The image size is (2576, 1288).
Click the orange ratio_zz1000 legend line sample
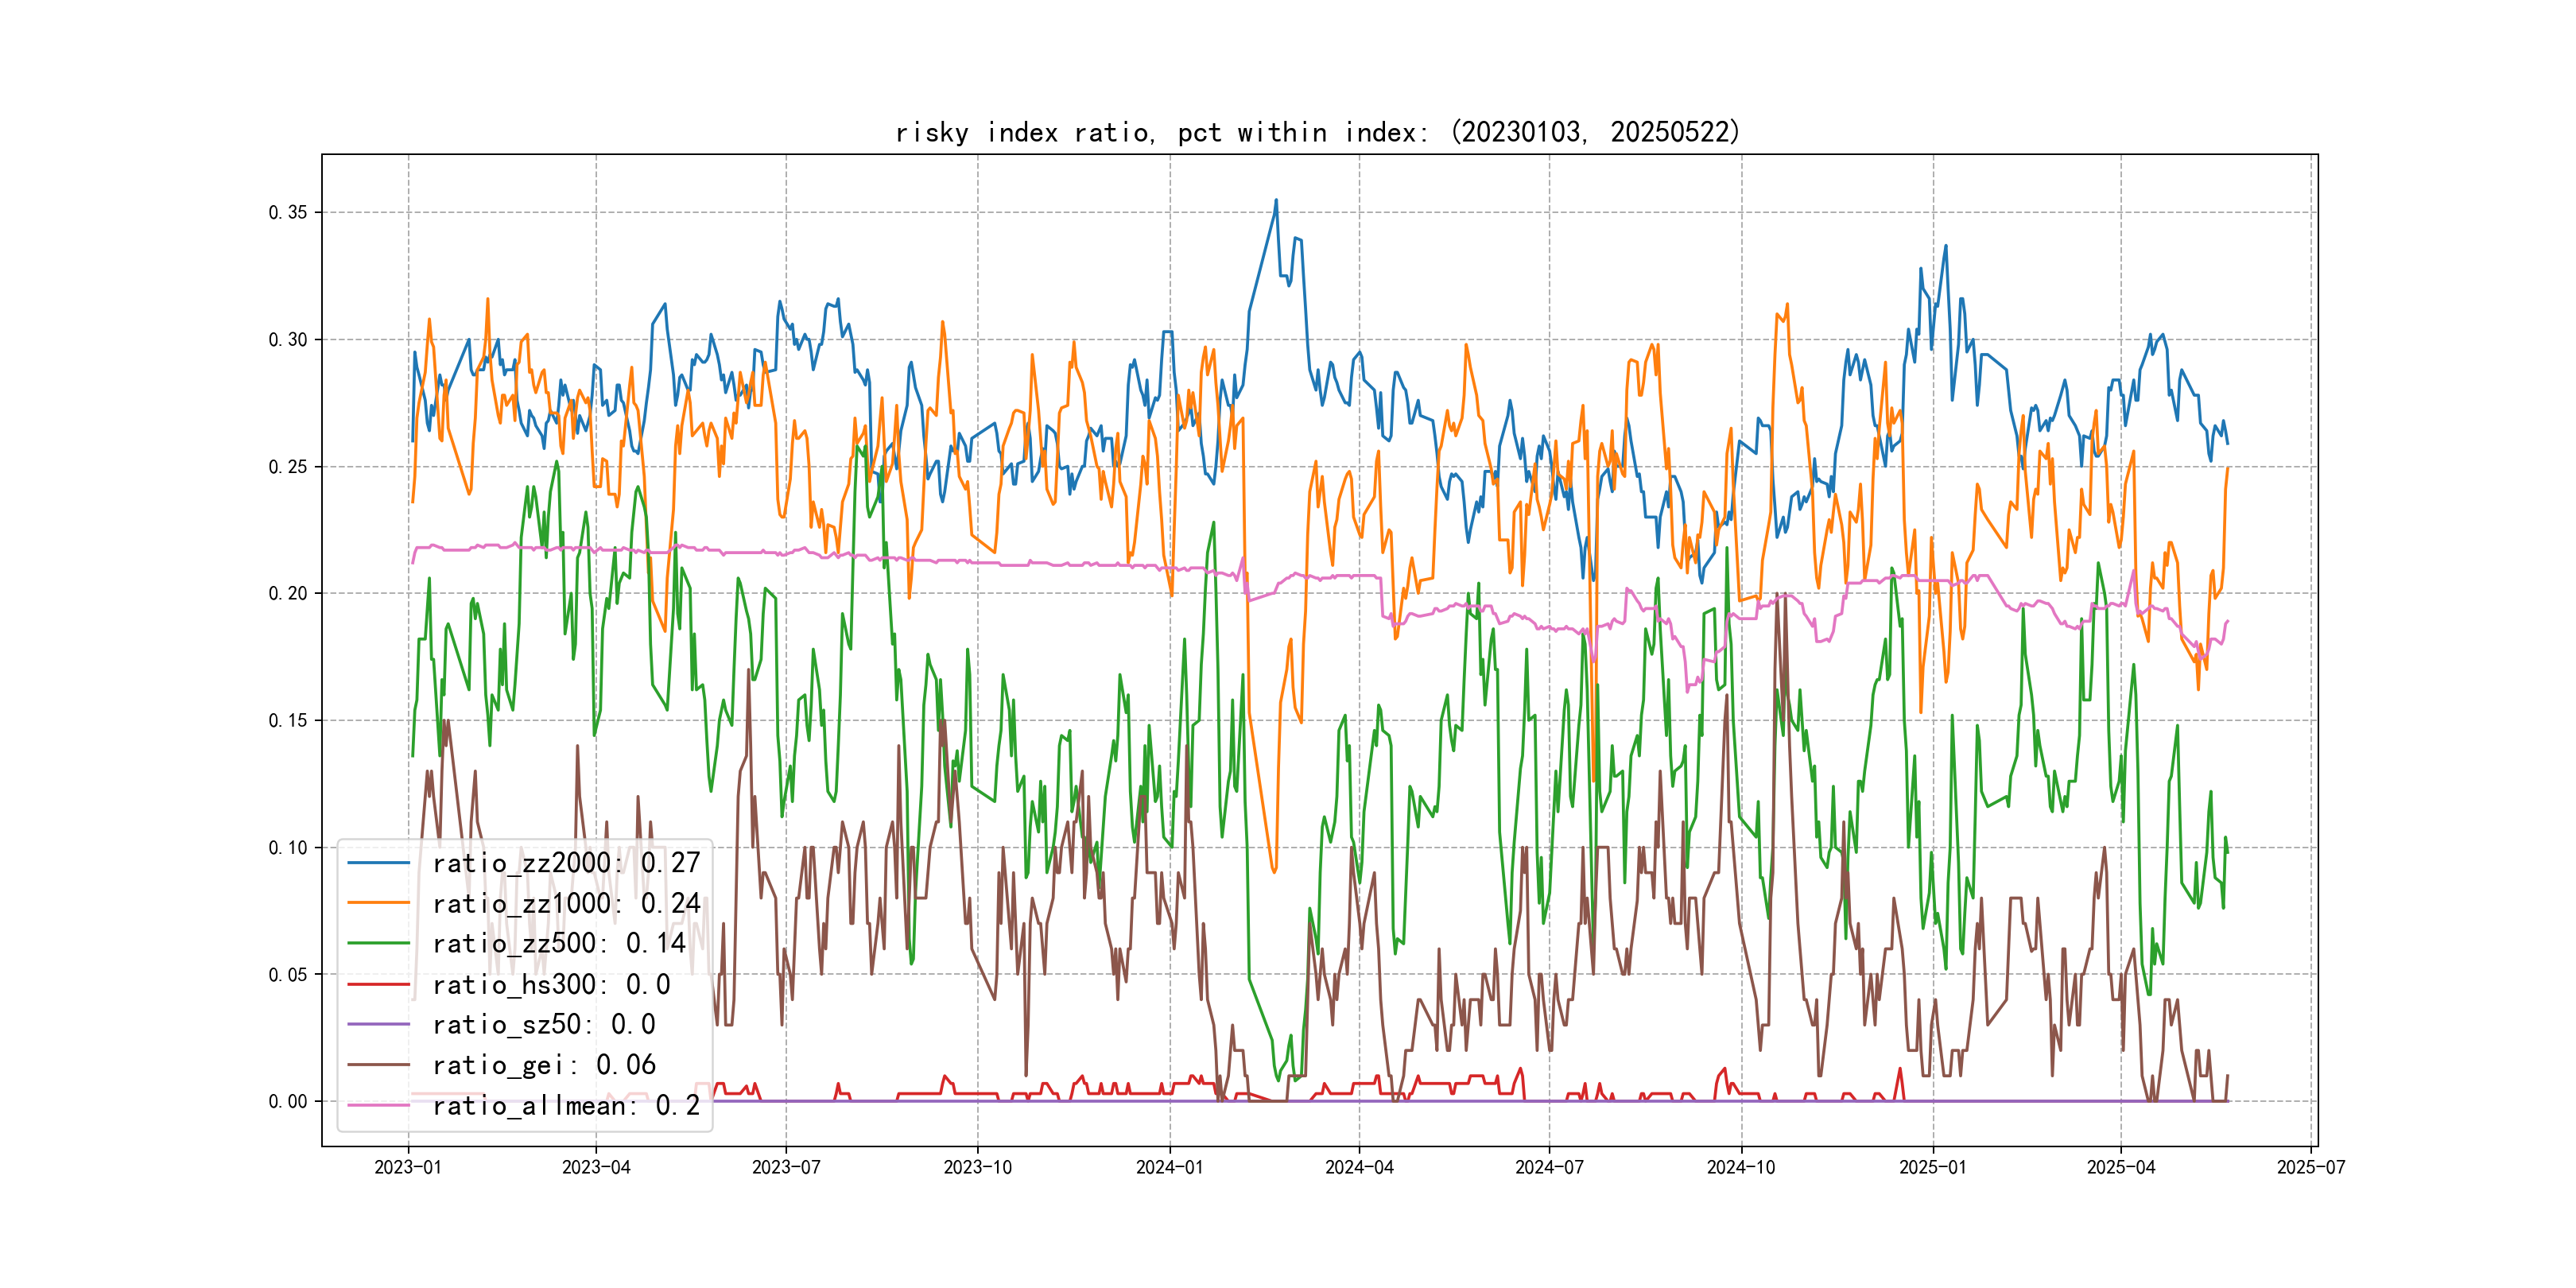coord(378,903)
